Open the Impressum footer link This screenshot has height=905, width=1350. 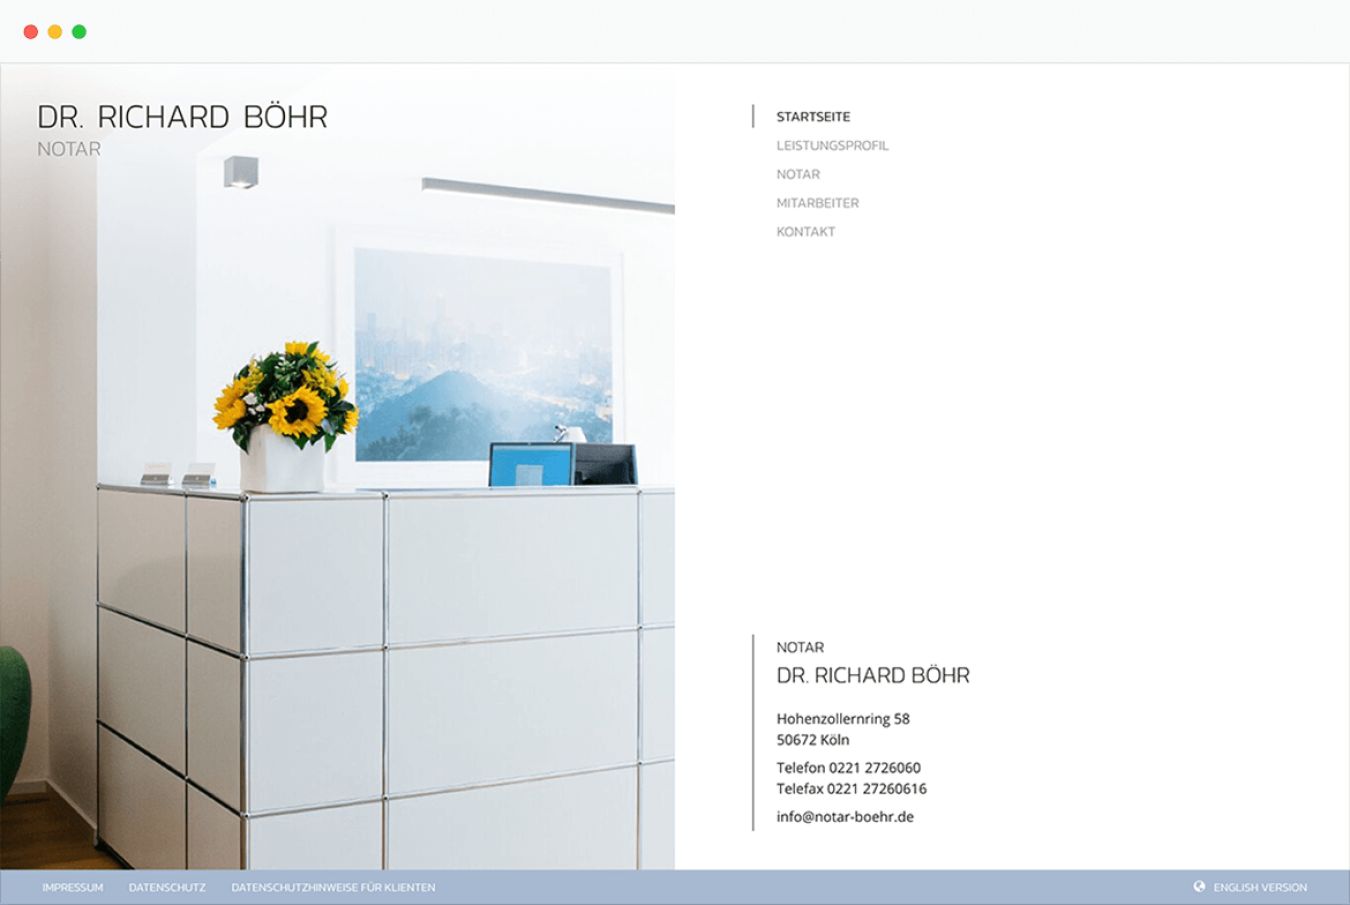click(x=72, y=888)
